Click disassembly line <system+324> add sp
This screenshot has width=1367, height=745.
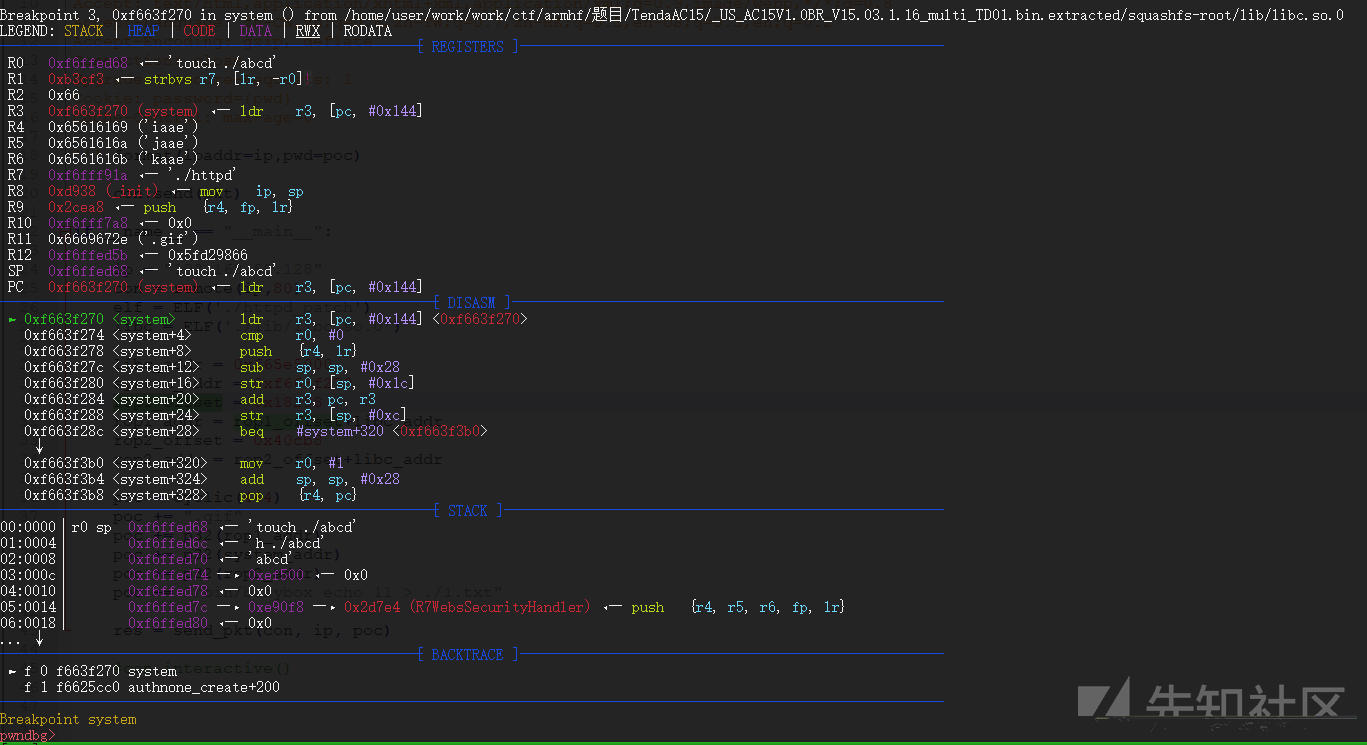[212, 479]
